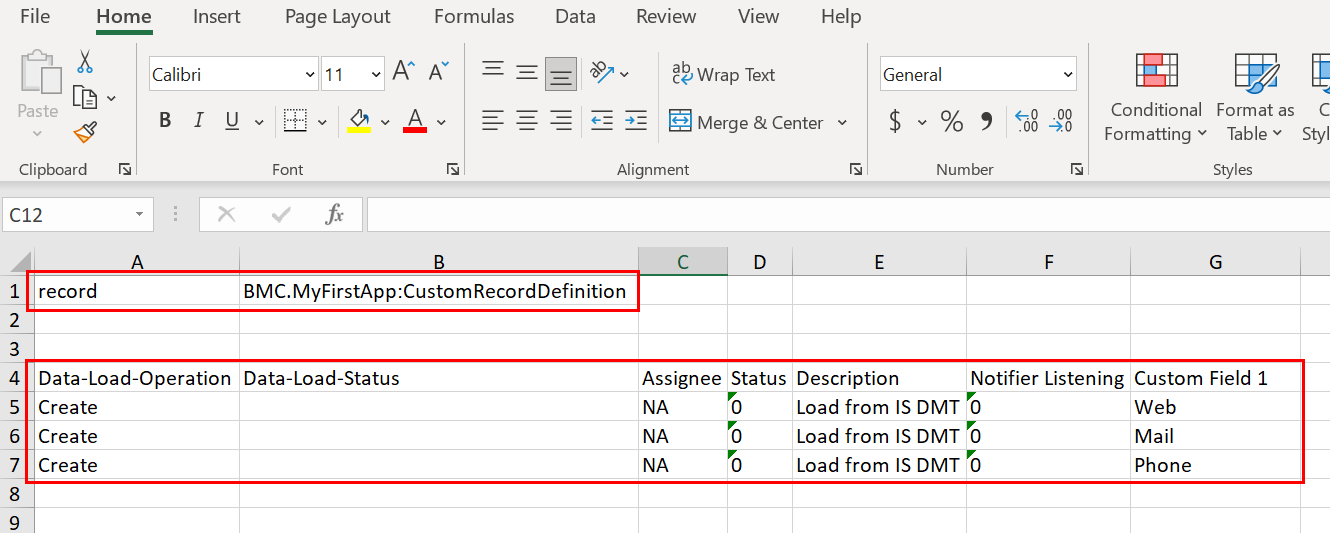Switch to the Insert tab
The image size is (1330, 533).
(x=217, y=16)
